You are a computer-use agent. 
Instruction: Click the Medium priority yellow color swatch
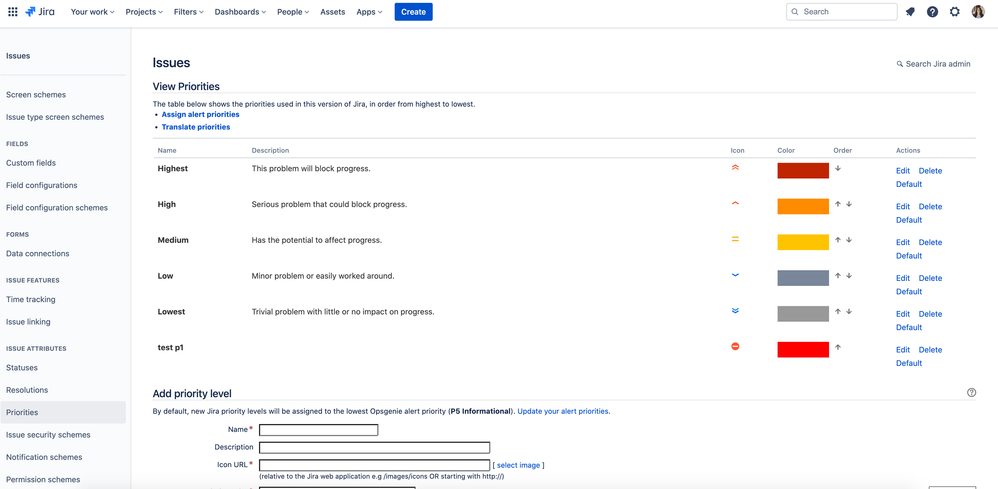coord(803,242)
